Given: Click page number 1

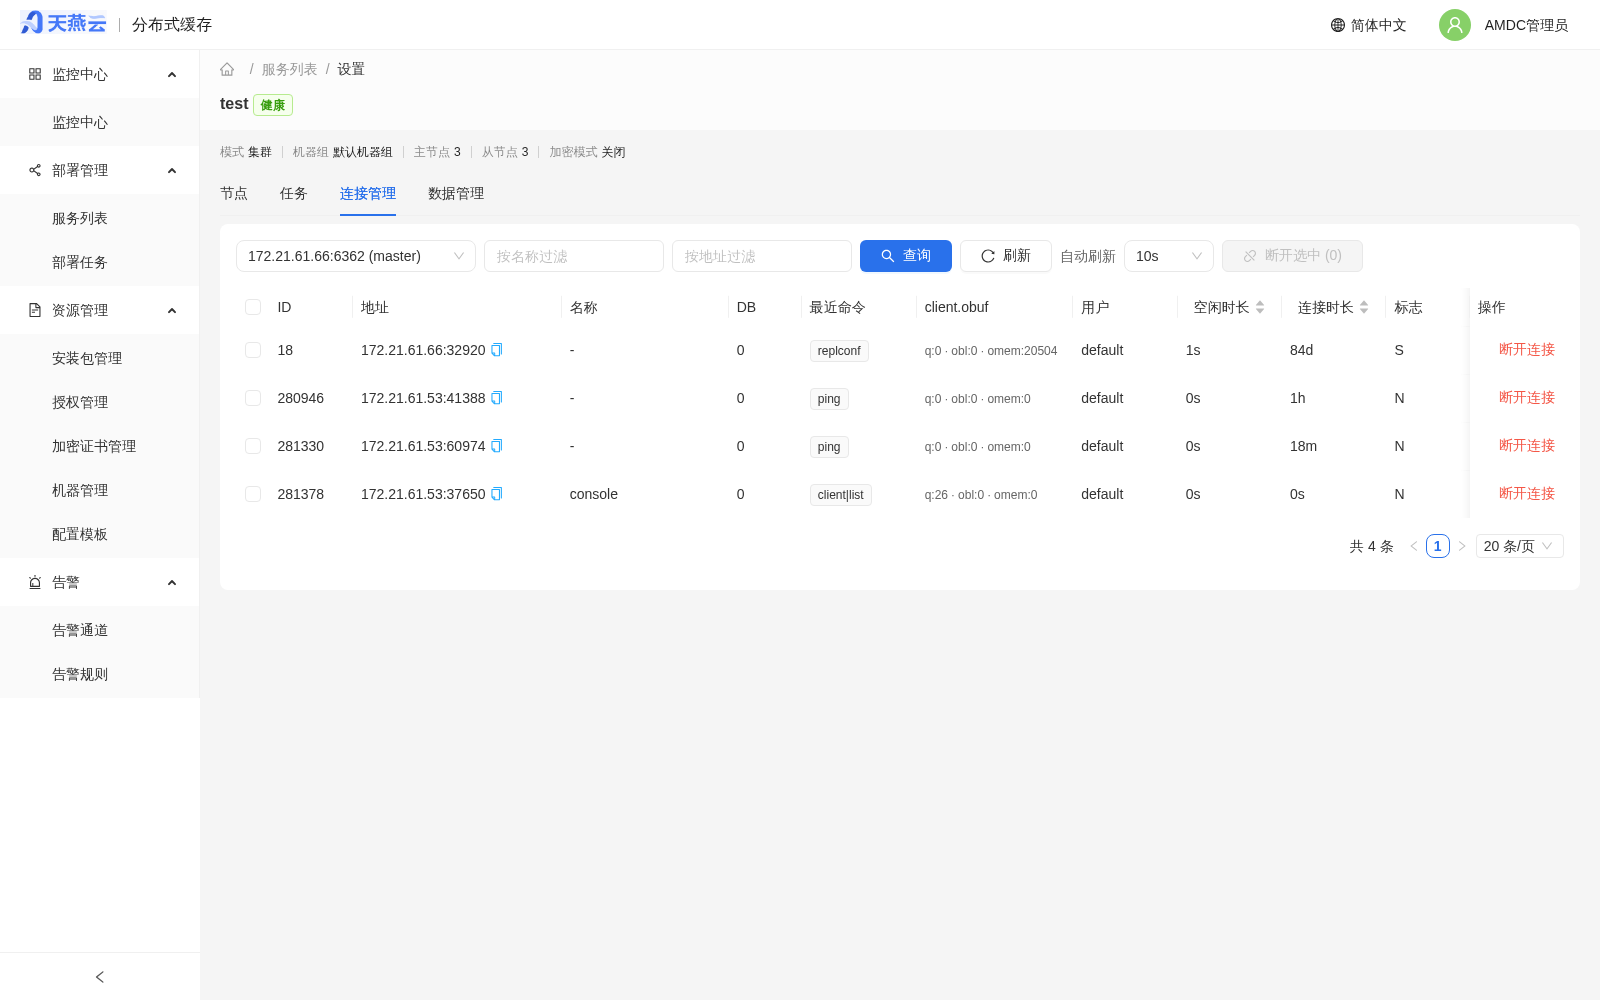Looking at the screenshot, I should click(1438, 546).
